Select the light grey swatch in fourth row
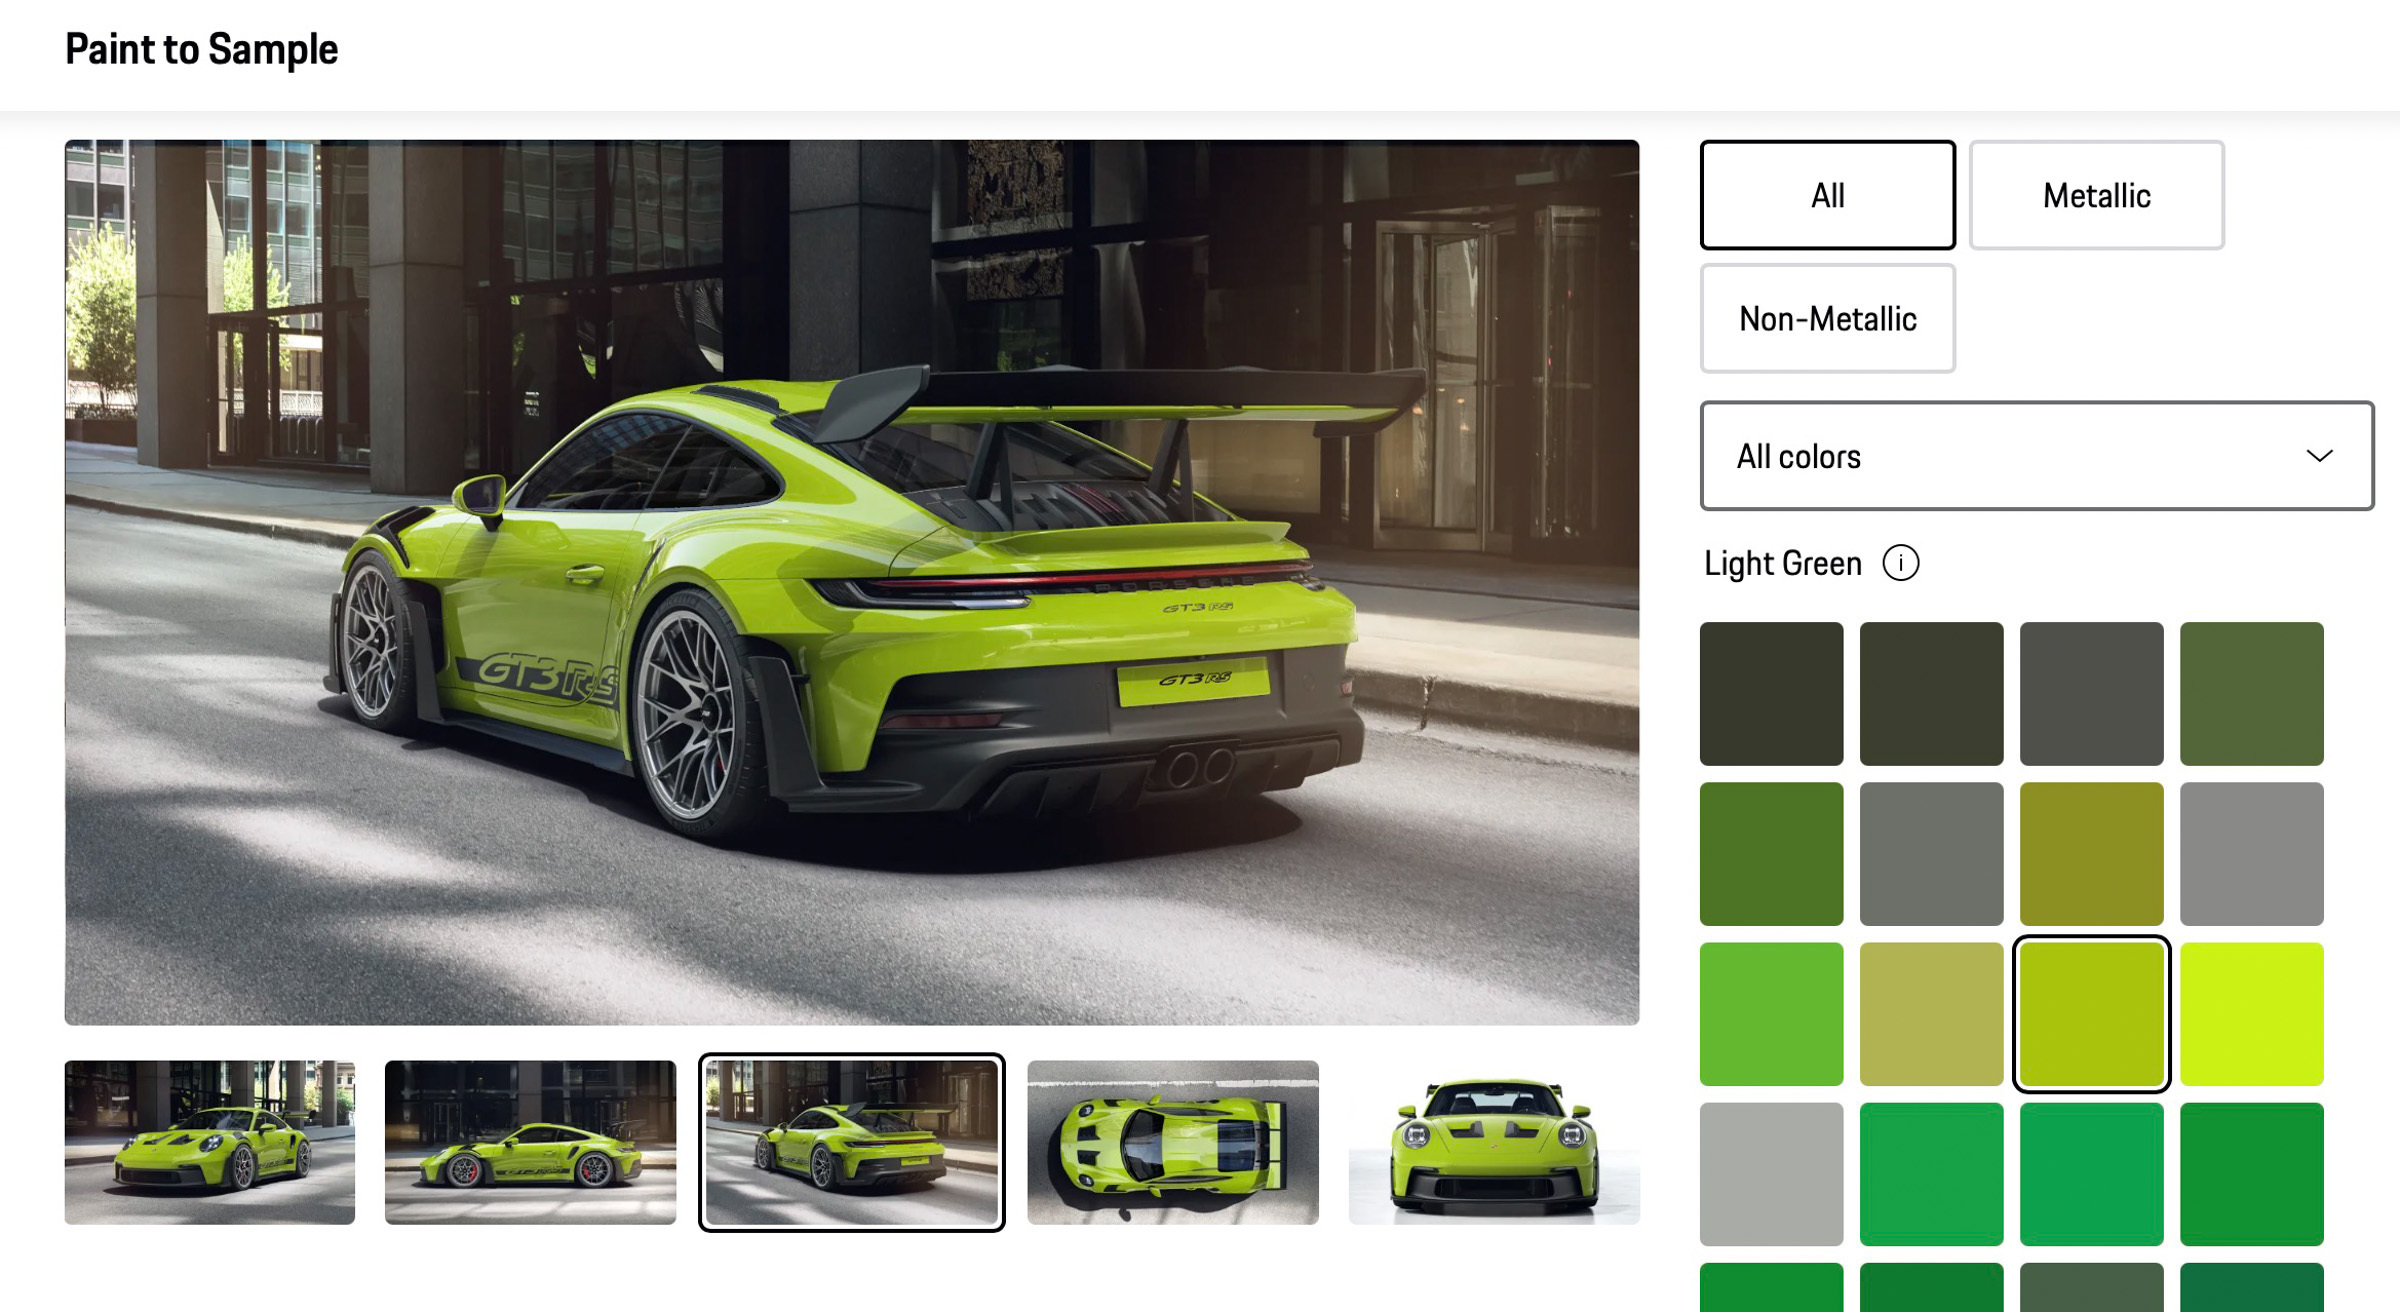2400x1312 pixels. coord(1771,1171)
